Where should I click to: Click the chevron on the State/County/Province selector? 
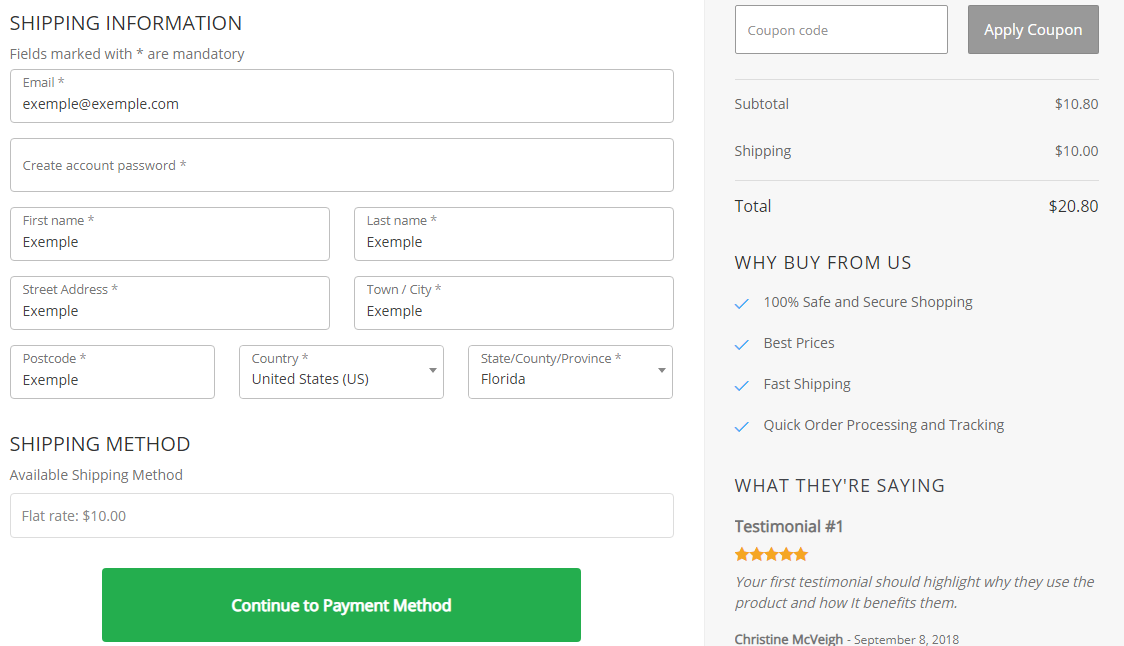tap(661, 372)
